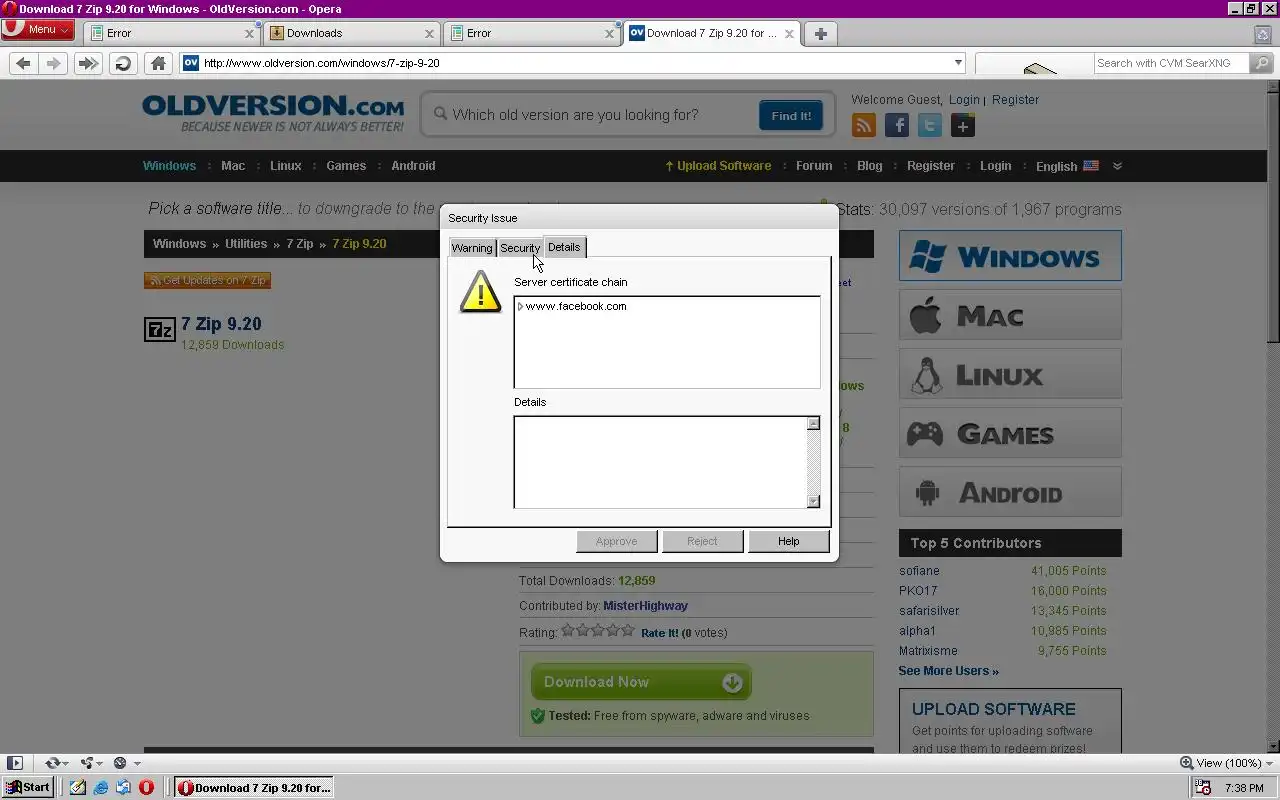Open Opera Turbo status dropdown arrow

136,764
